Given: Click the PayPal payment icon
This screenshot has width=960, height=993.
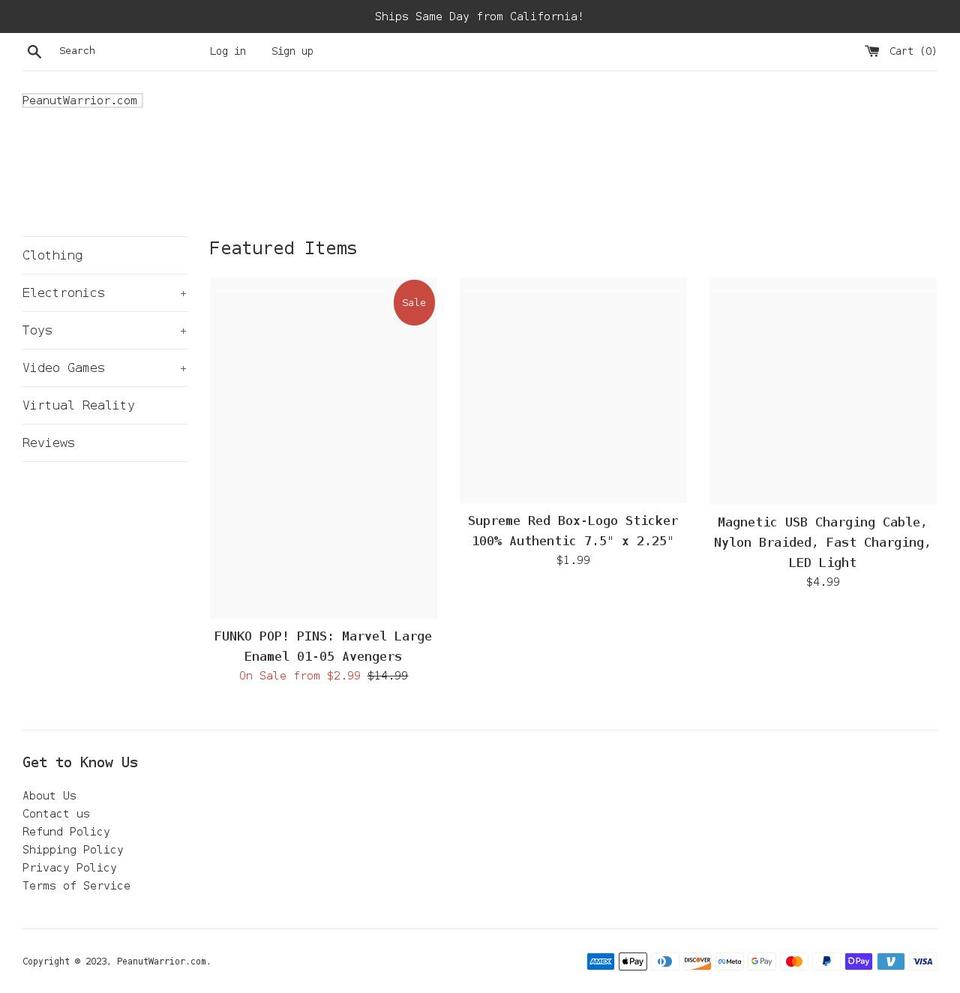Looking at the screenshot, I should (826, 961).
